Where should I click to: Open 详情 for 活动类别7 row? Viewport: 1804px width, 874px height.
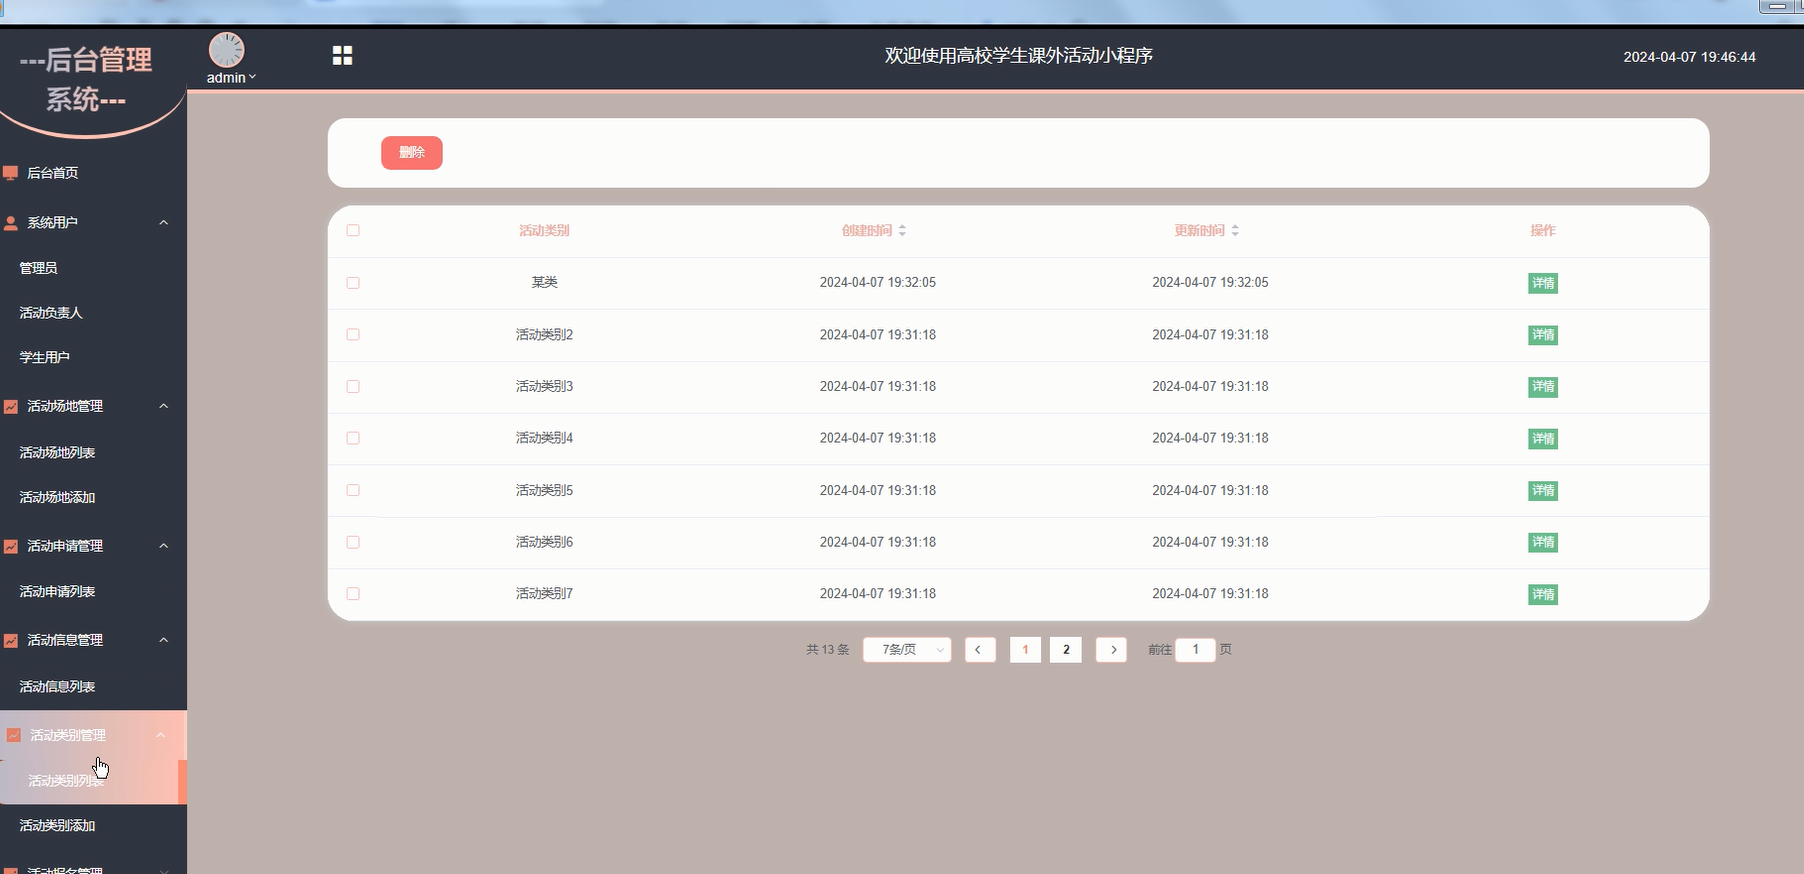pyautogui.click(x=1543, y=595)
